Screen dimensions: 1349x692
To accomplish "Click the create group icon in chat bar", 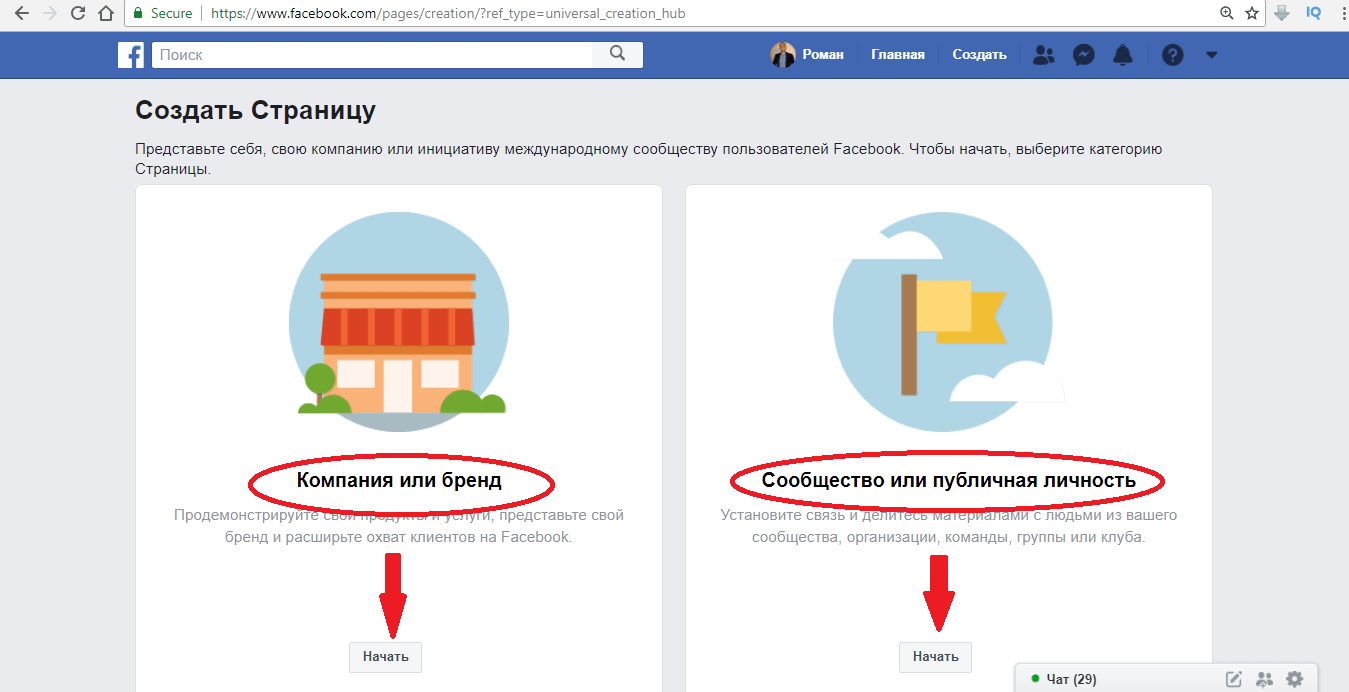I will coord(1264,679).
